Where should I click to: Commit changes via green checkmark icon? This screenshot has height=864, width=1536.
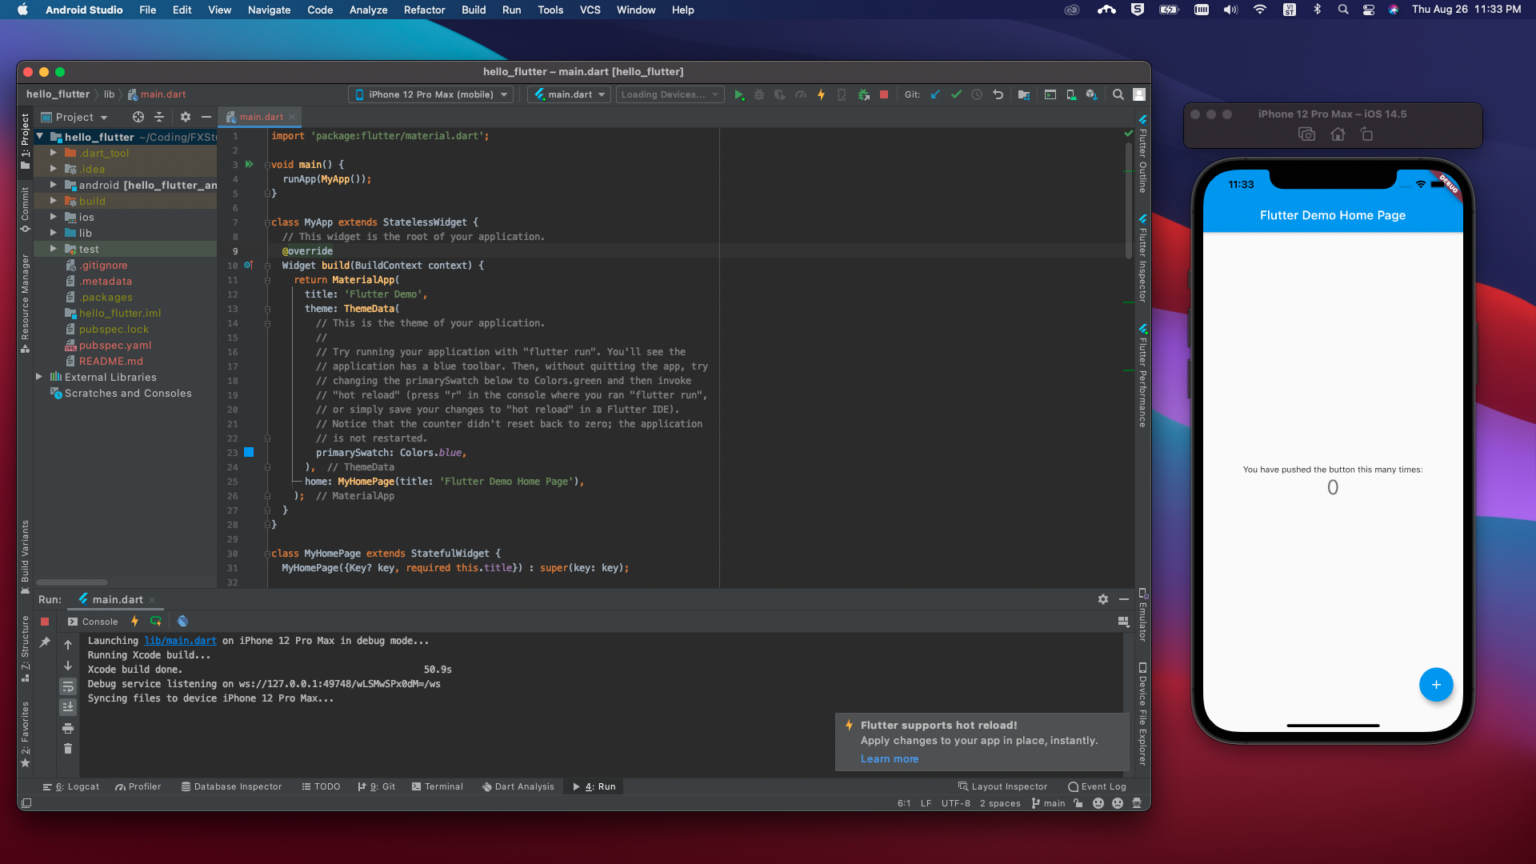956,94
